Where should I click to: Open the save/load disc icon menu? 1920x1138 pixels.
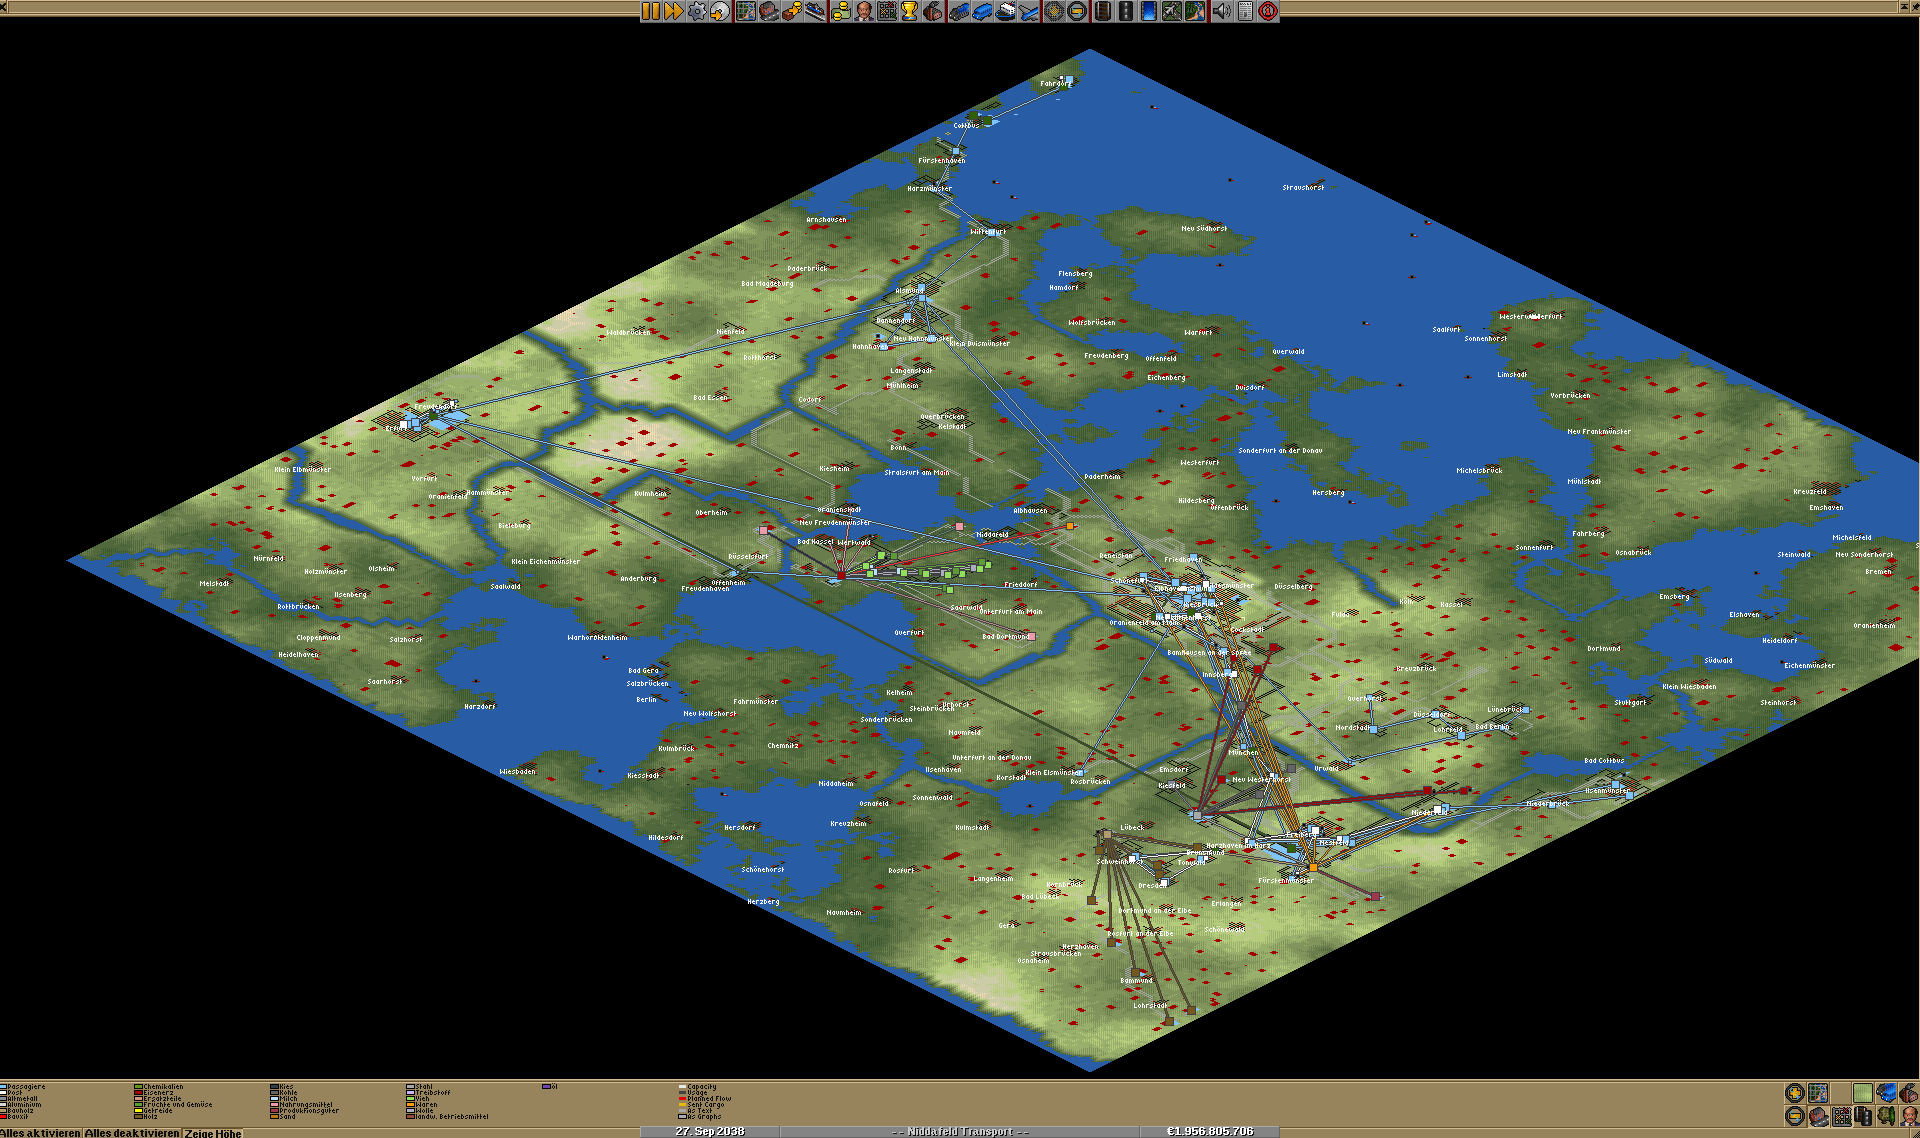(x=720, y=11)
